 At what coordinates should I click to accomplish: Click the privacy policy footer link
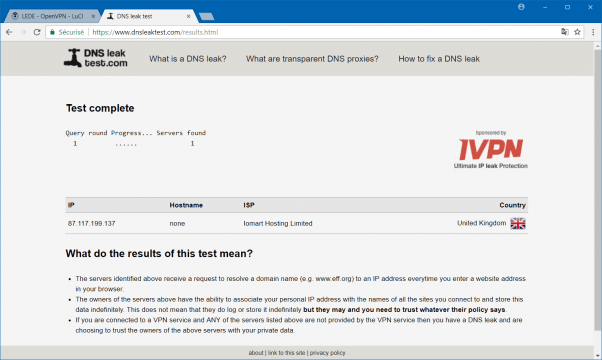[327, 353]
